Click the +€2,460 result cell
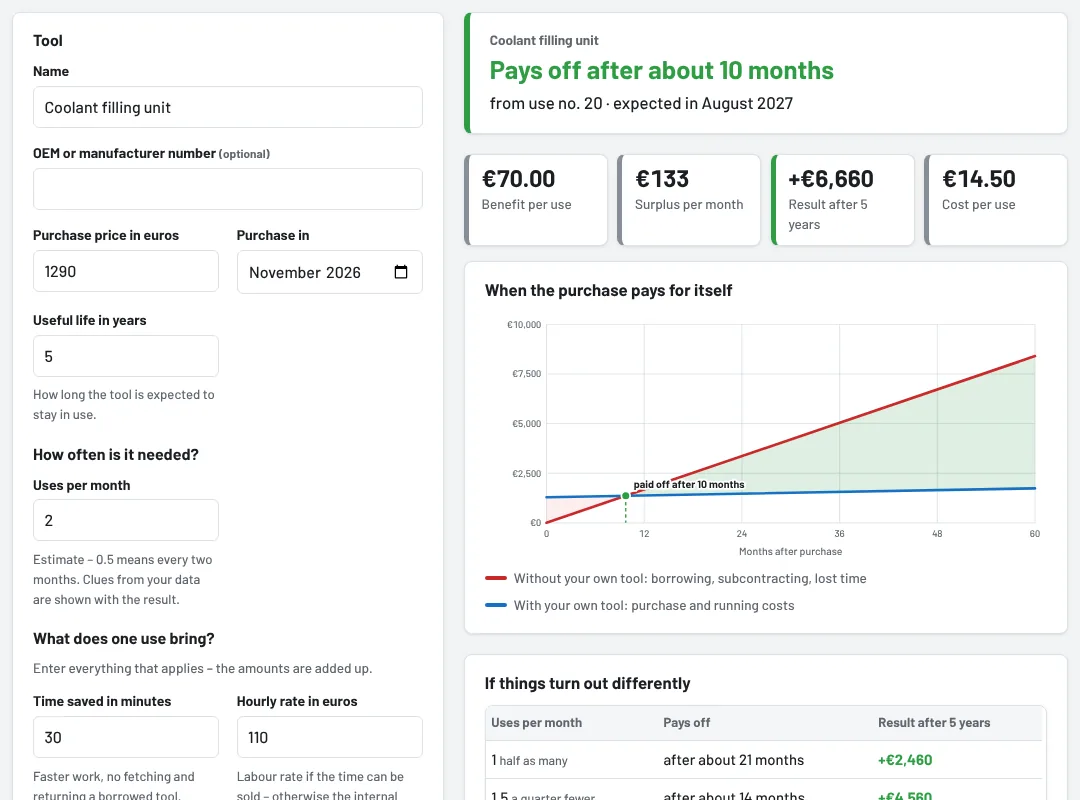 (x=905, y=760)
